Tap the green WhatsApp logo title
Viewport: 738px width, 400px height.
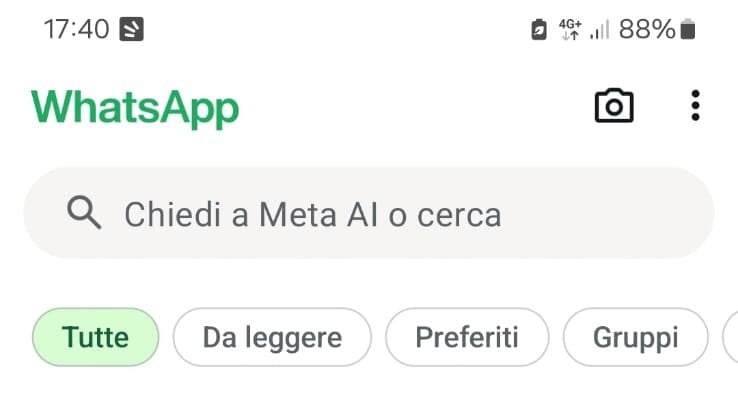click(135, 107)
